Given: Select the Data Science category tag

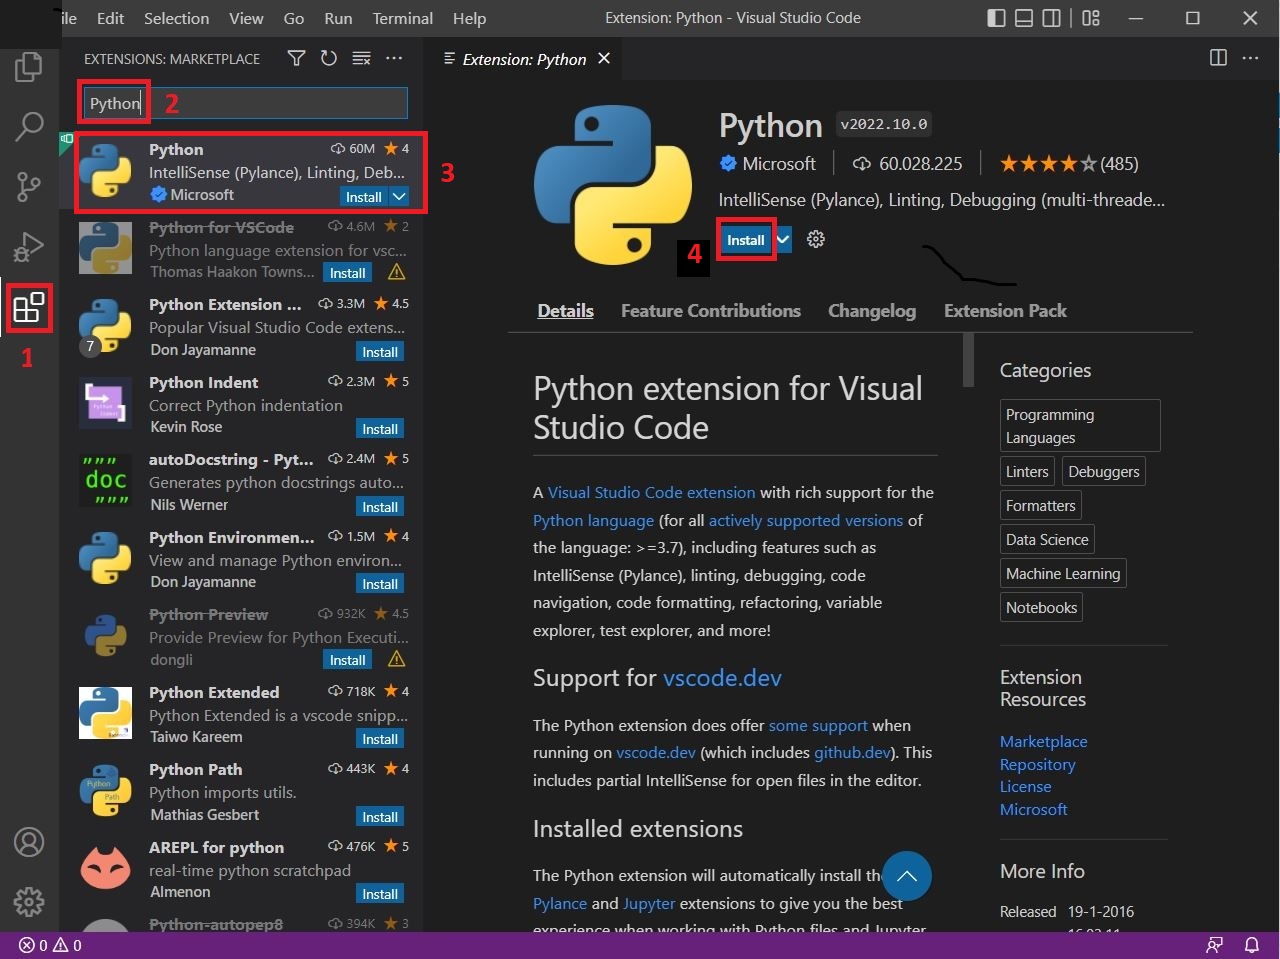Looking at the screenshot, I should [x=1047, y=540].
